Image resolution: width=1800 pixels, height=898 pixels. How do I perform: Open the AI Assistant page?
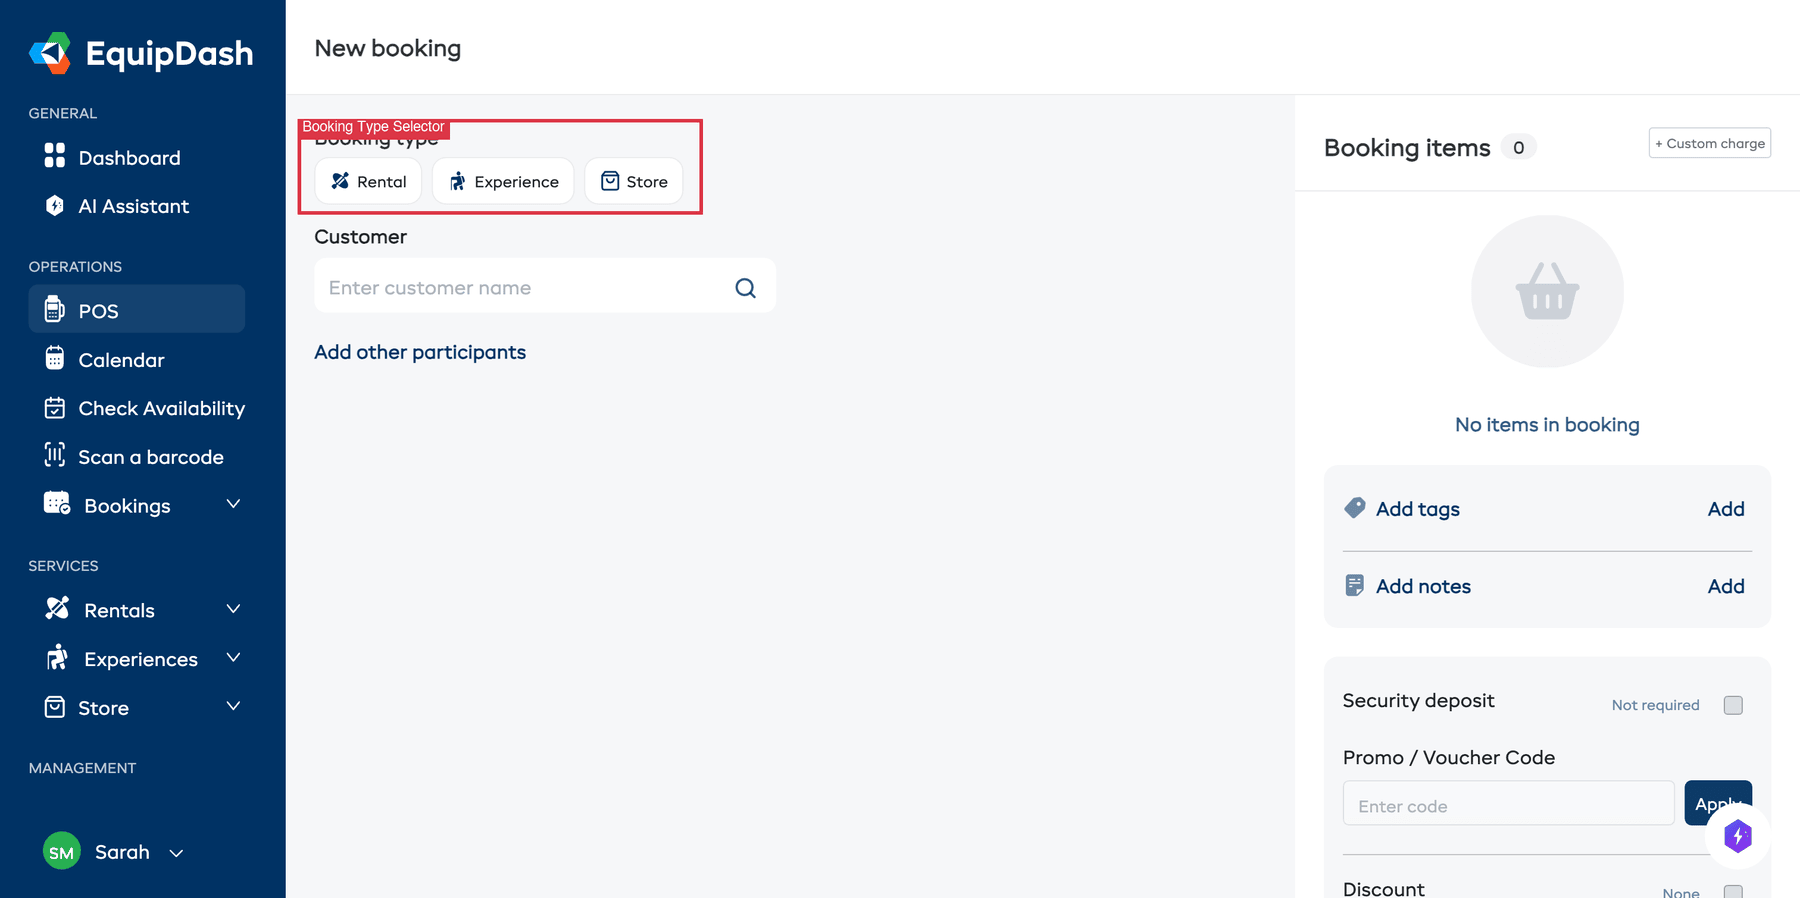[x=133, y=206]
